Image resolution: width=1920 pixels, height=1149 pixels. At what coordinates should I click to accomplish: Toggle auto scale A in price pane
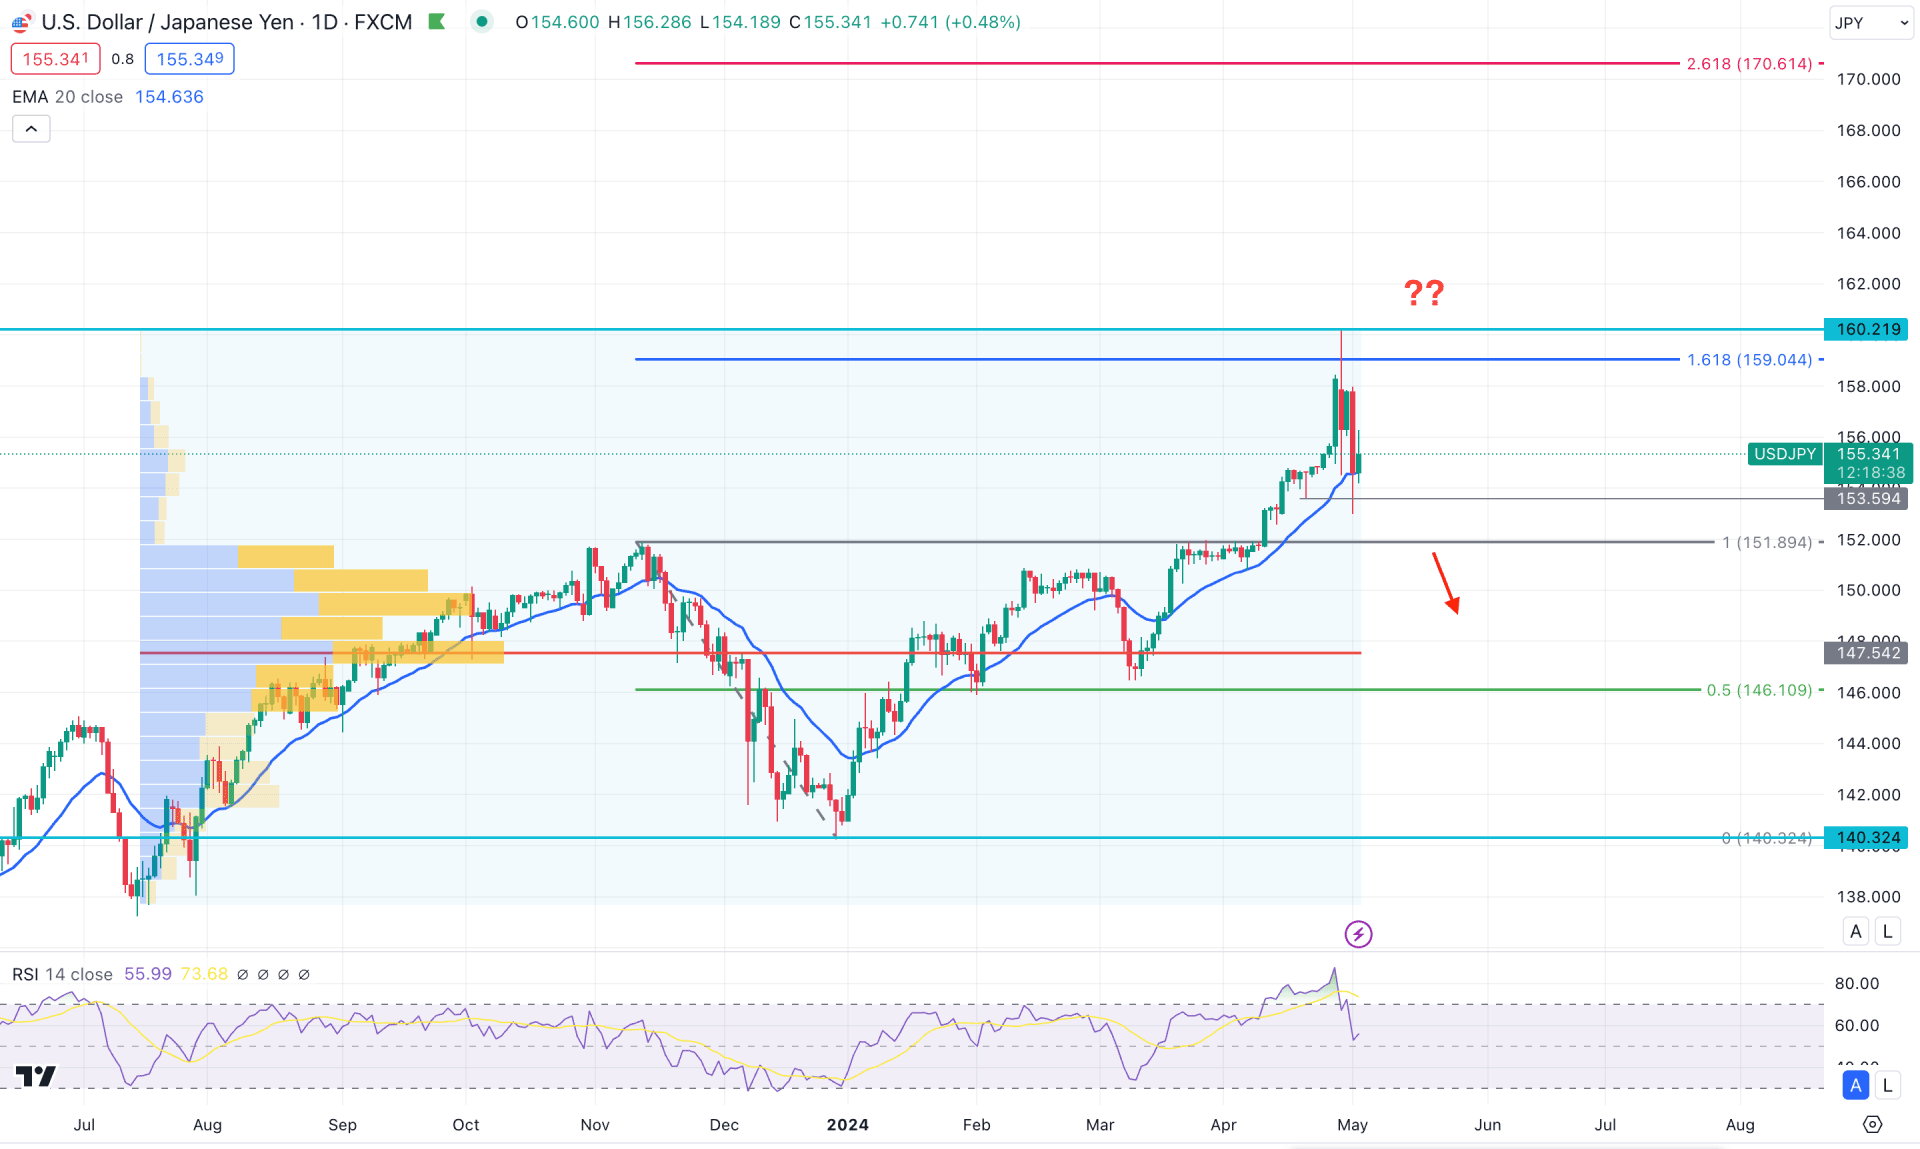1856,931
